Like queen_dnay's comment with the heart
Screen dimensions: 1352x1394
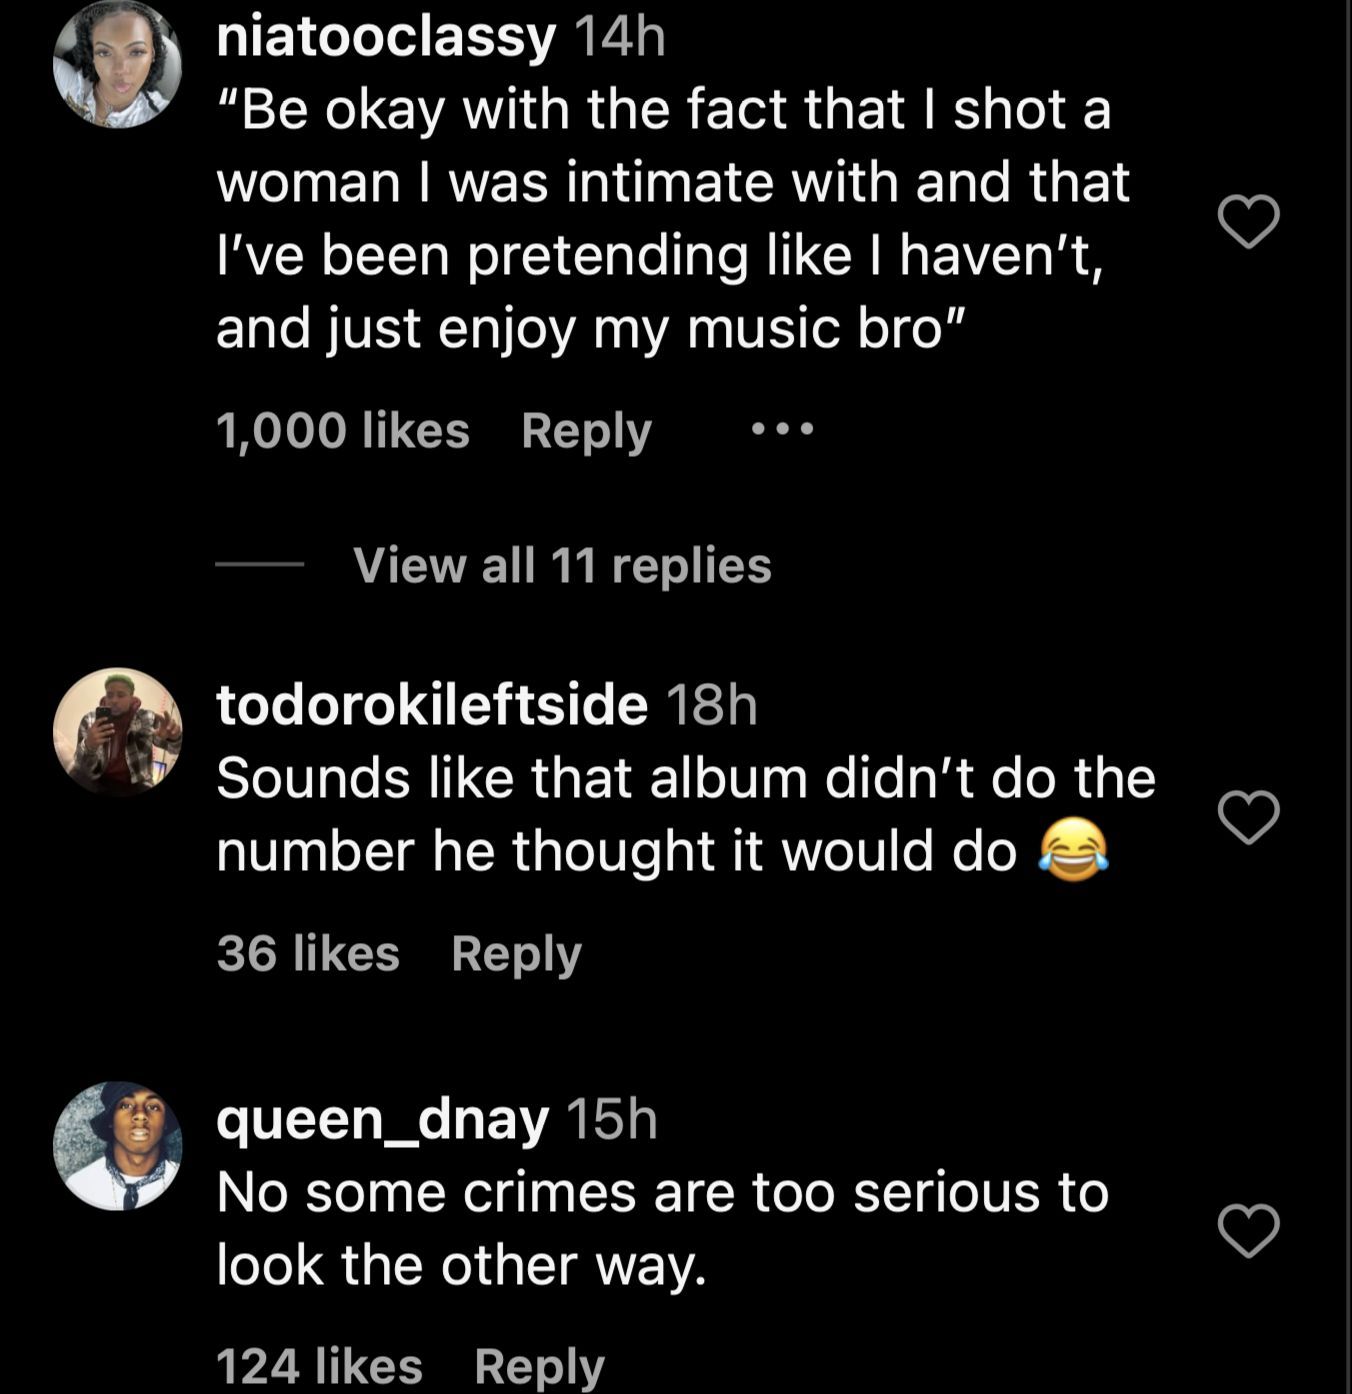[1249, 1230]
